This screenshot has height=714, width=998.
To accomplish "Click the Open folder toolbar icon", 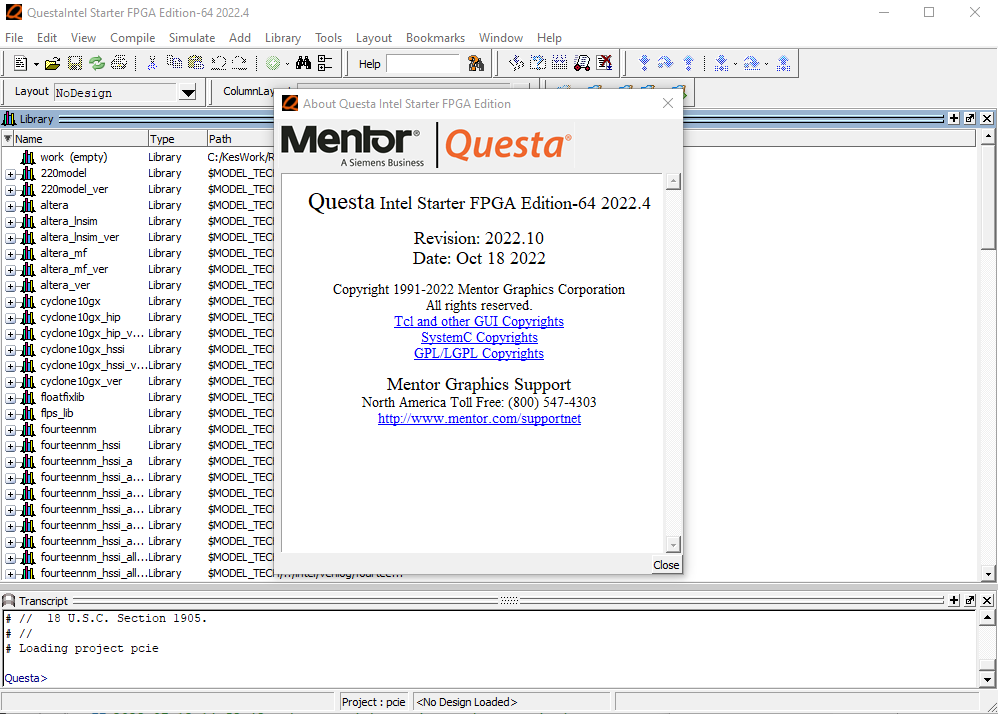I will [52, 63].
